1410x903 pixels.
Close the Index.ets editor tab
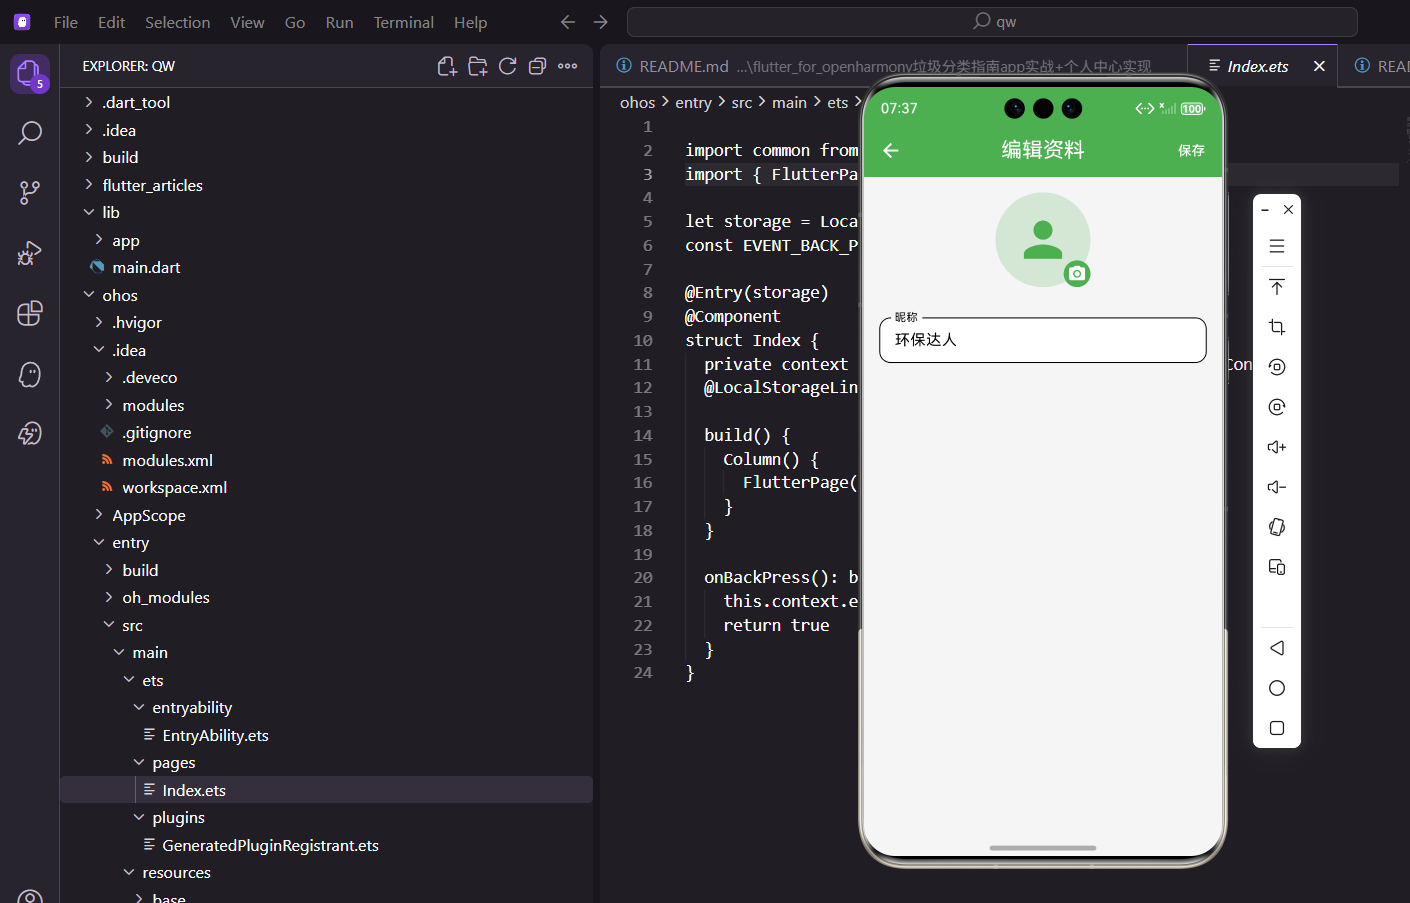[1319, 66]
